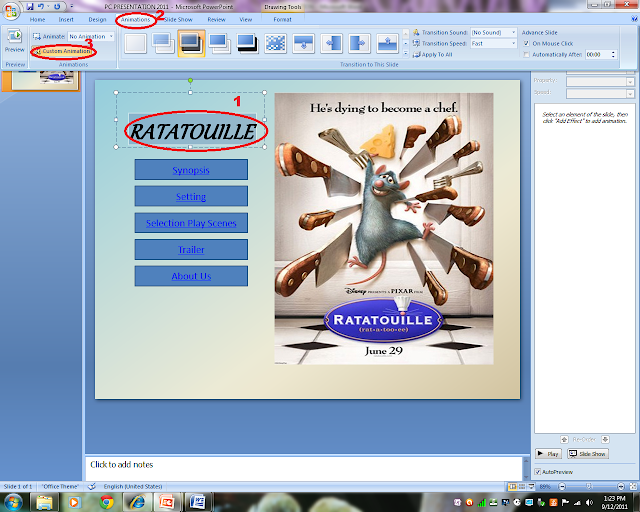
Task: Expand the transition gallery More arrow
Action: point(406,53)
